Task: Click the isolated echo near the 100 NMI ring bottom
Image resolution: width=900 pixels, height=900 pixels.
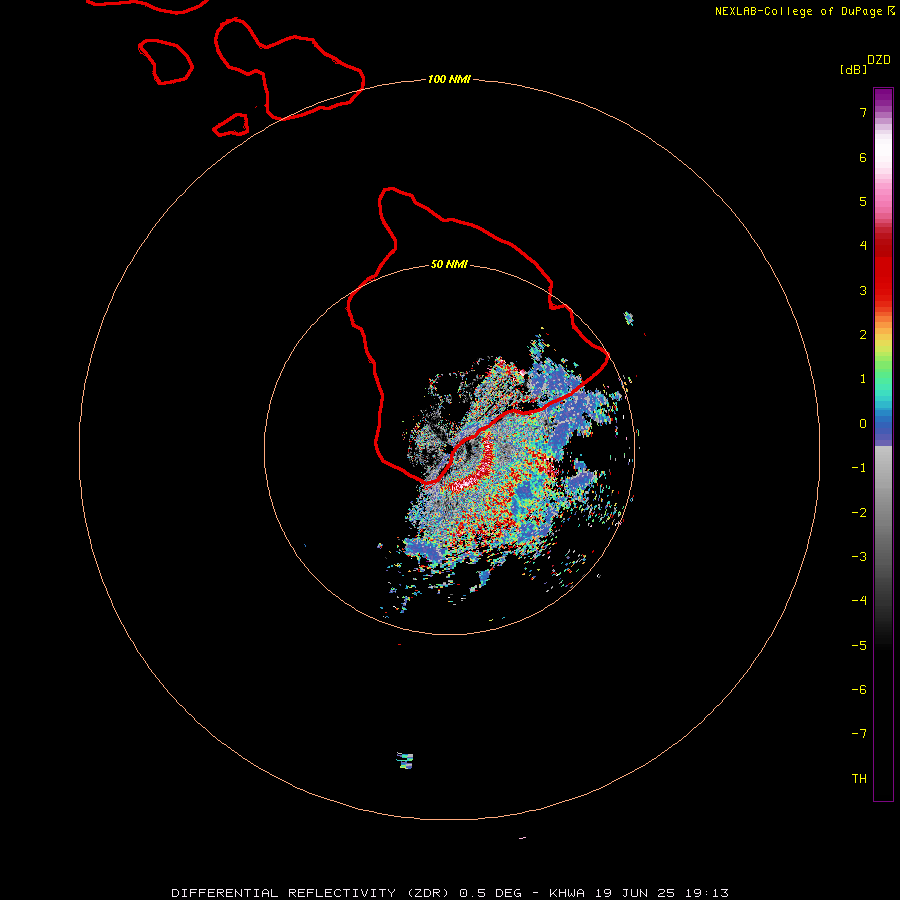Action: click(x=405, y=761)
